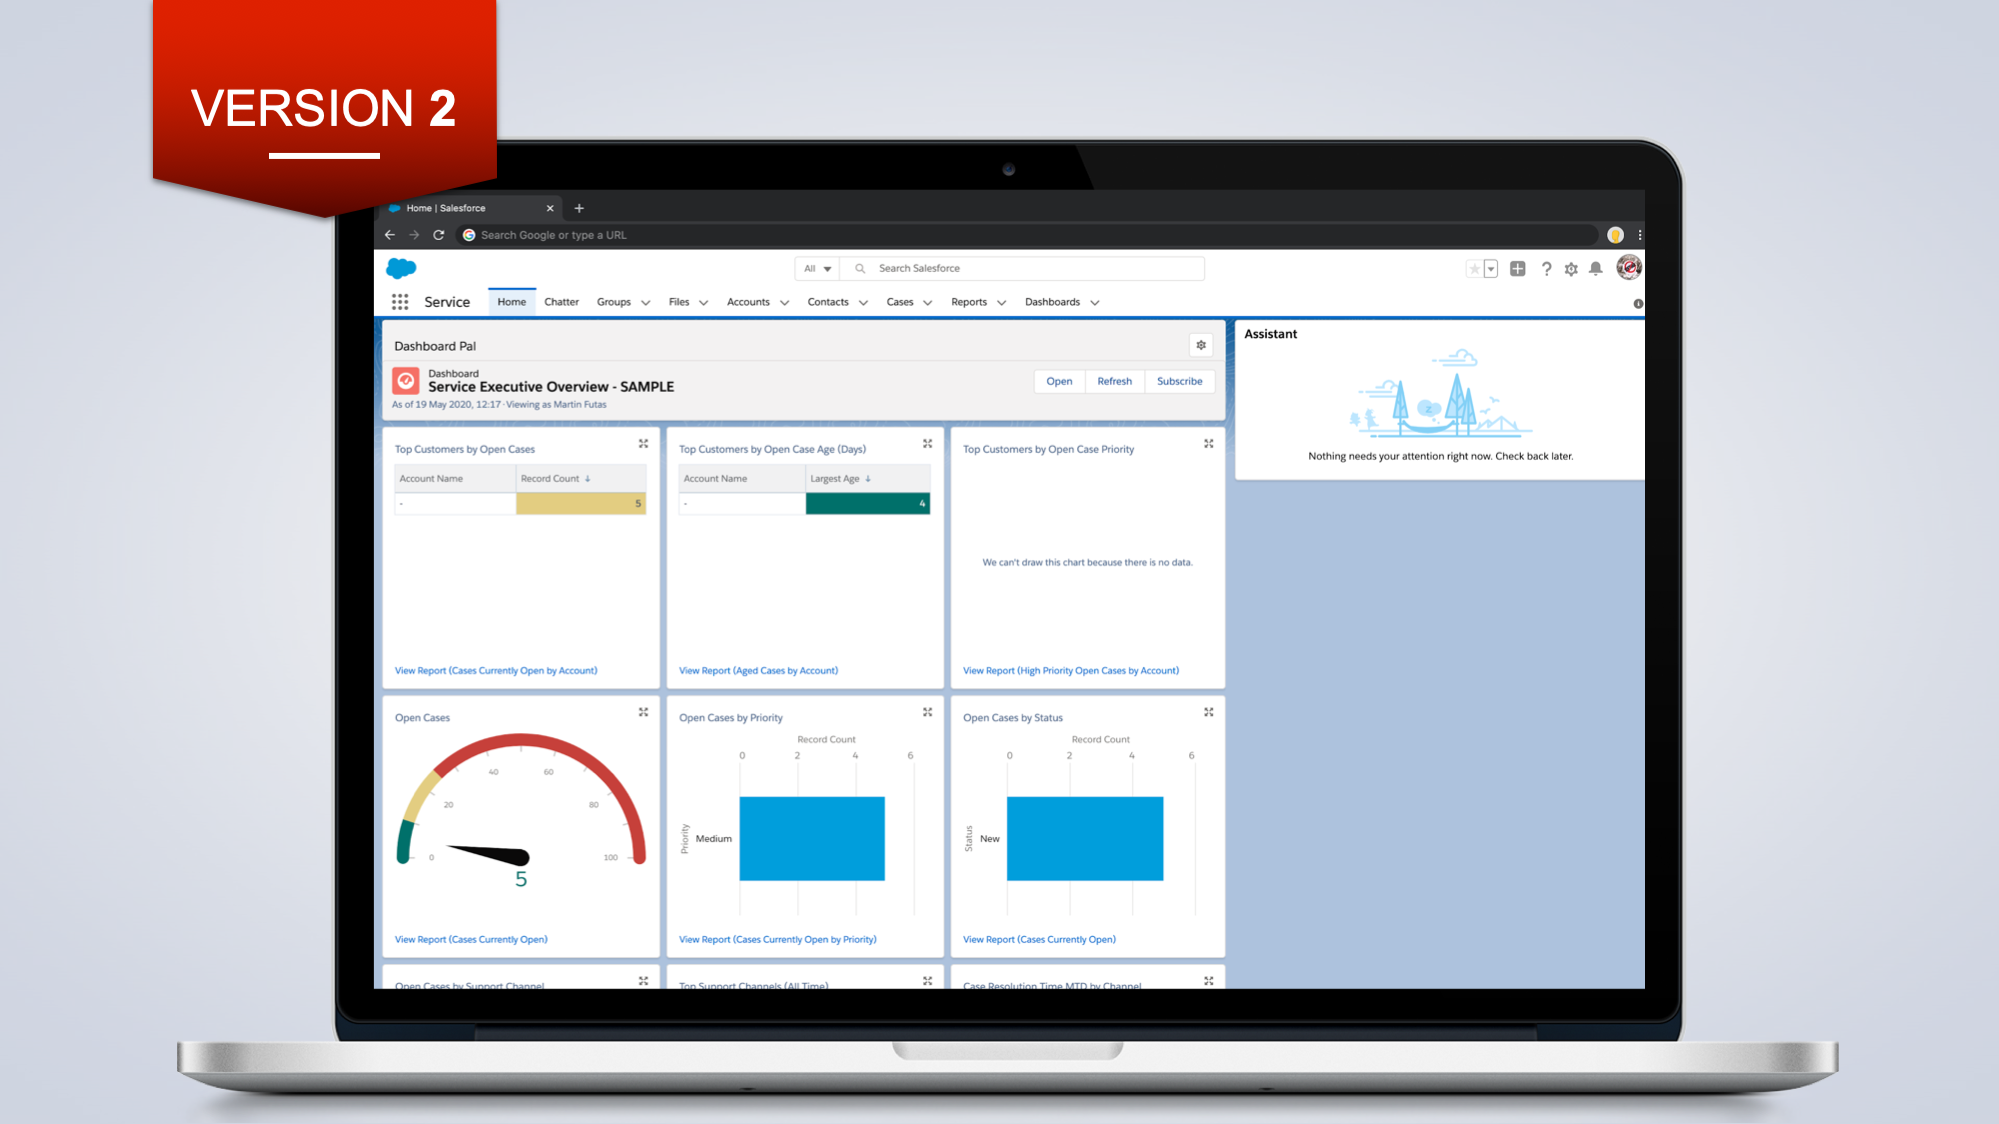1999x1124 pixels.
Task: Open the All search scope dropdown
Action: point(818,269)
